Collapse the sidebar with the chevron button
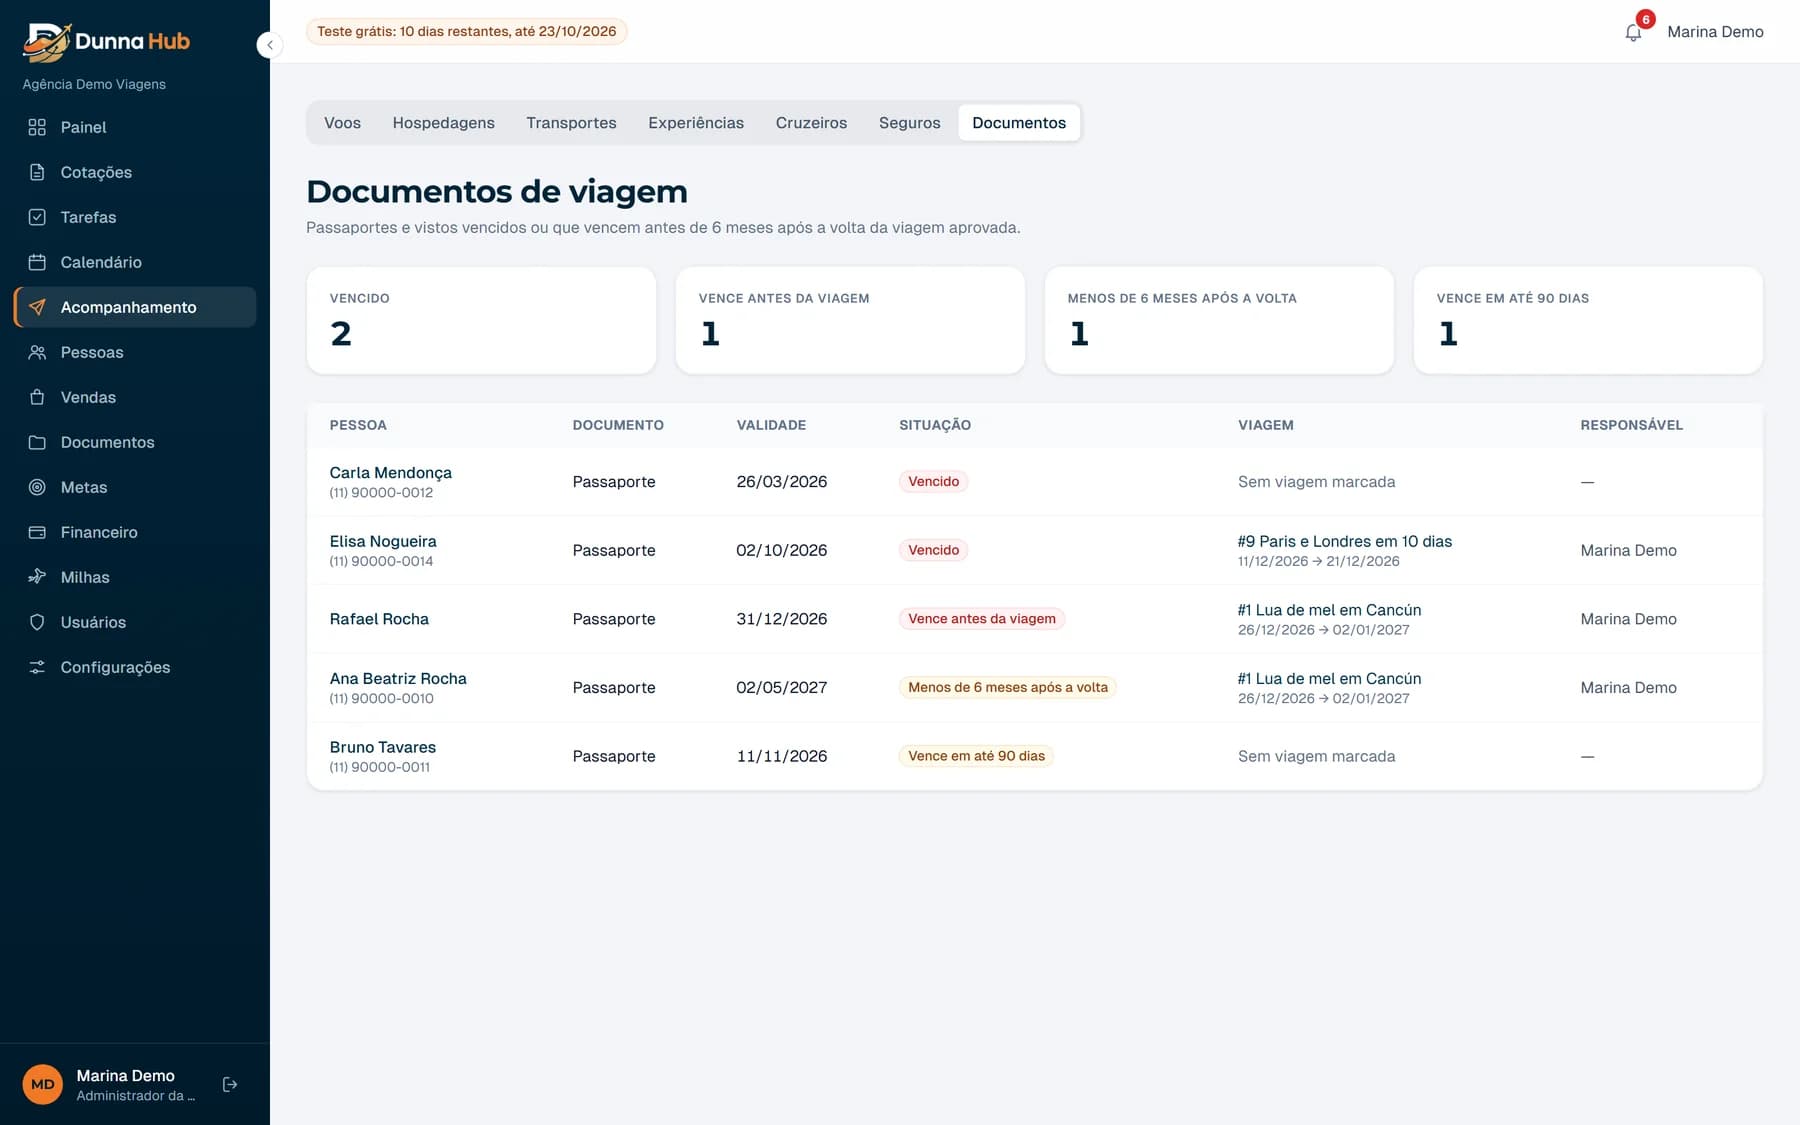 (x=269, y=45)
